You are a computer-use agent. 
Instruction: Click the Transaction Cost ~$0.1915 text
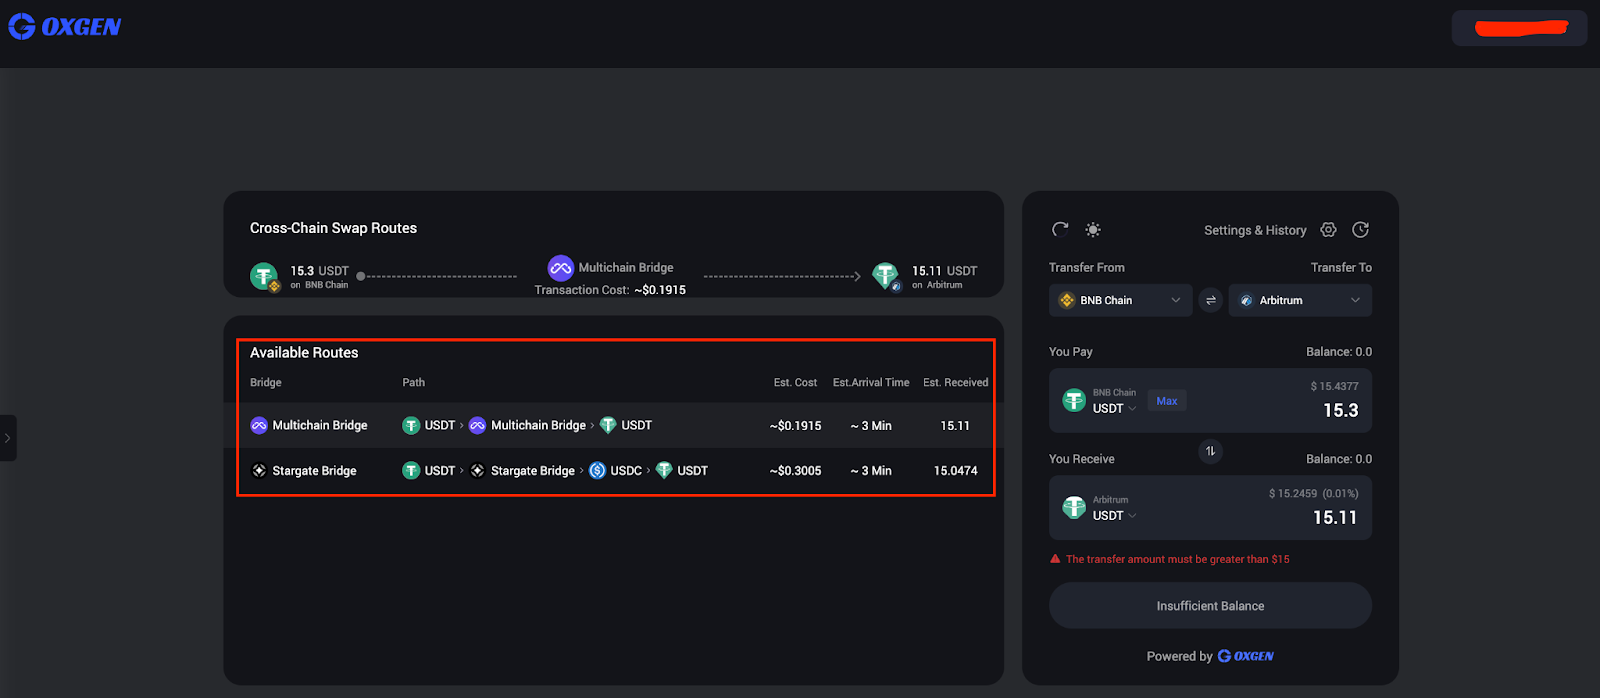pyautogui.click(x=610, y=290)
